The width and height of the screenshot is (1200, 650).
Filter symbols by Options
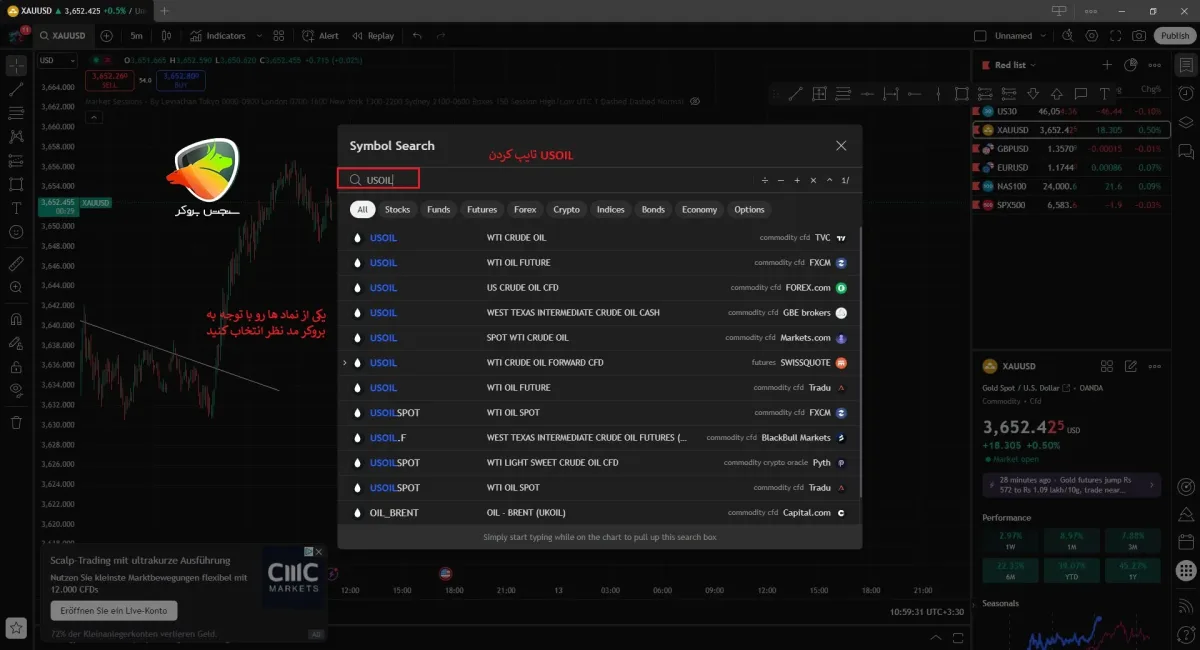pos(749,210)
